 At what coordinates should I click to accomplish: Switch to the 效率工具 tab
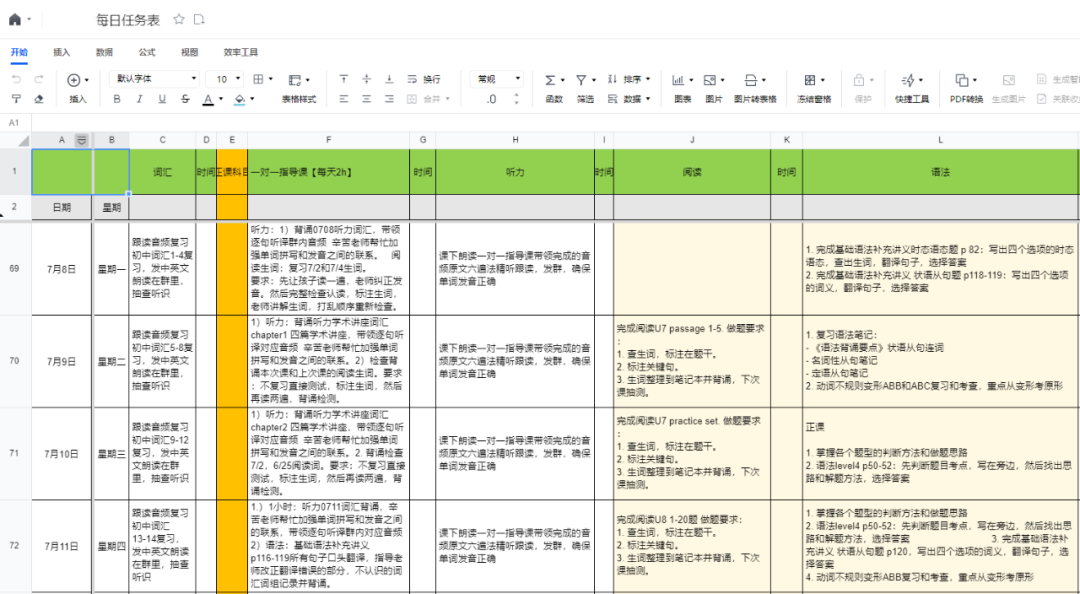(240, 52)
